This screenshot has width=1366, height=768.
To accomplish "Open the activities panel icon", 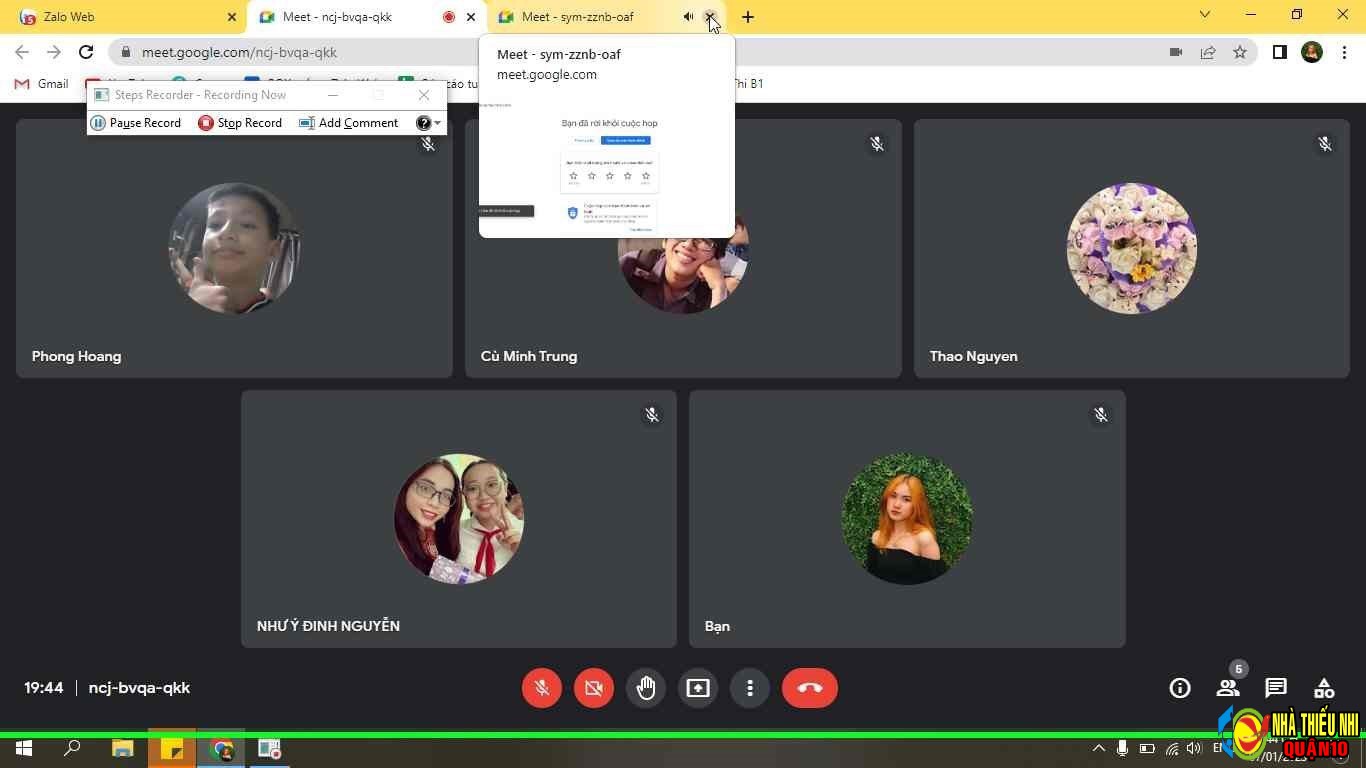I will pos(1324,688).
